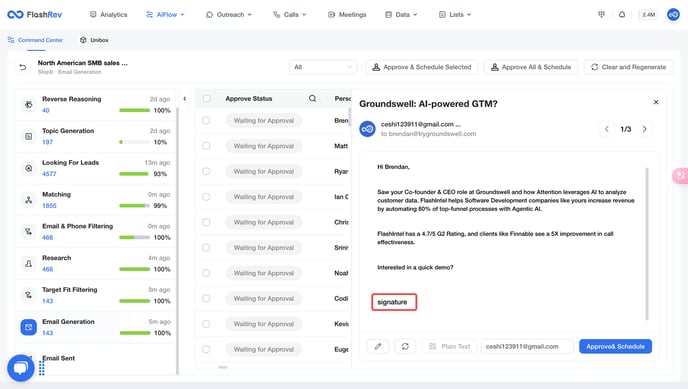Open the user avatar menu
688x389 pixels.
673,14
